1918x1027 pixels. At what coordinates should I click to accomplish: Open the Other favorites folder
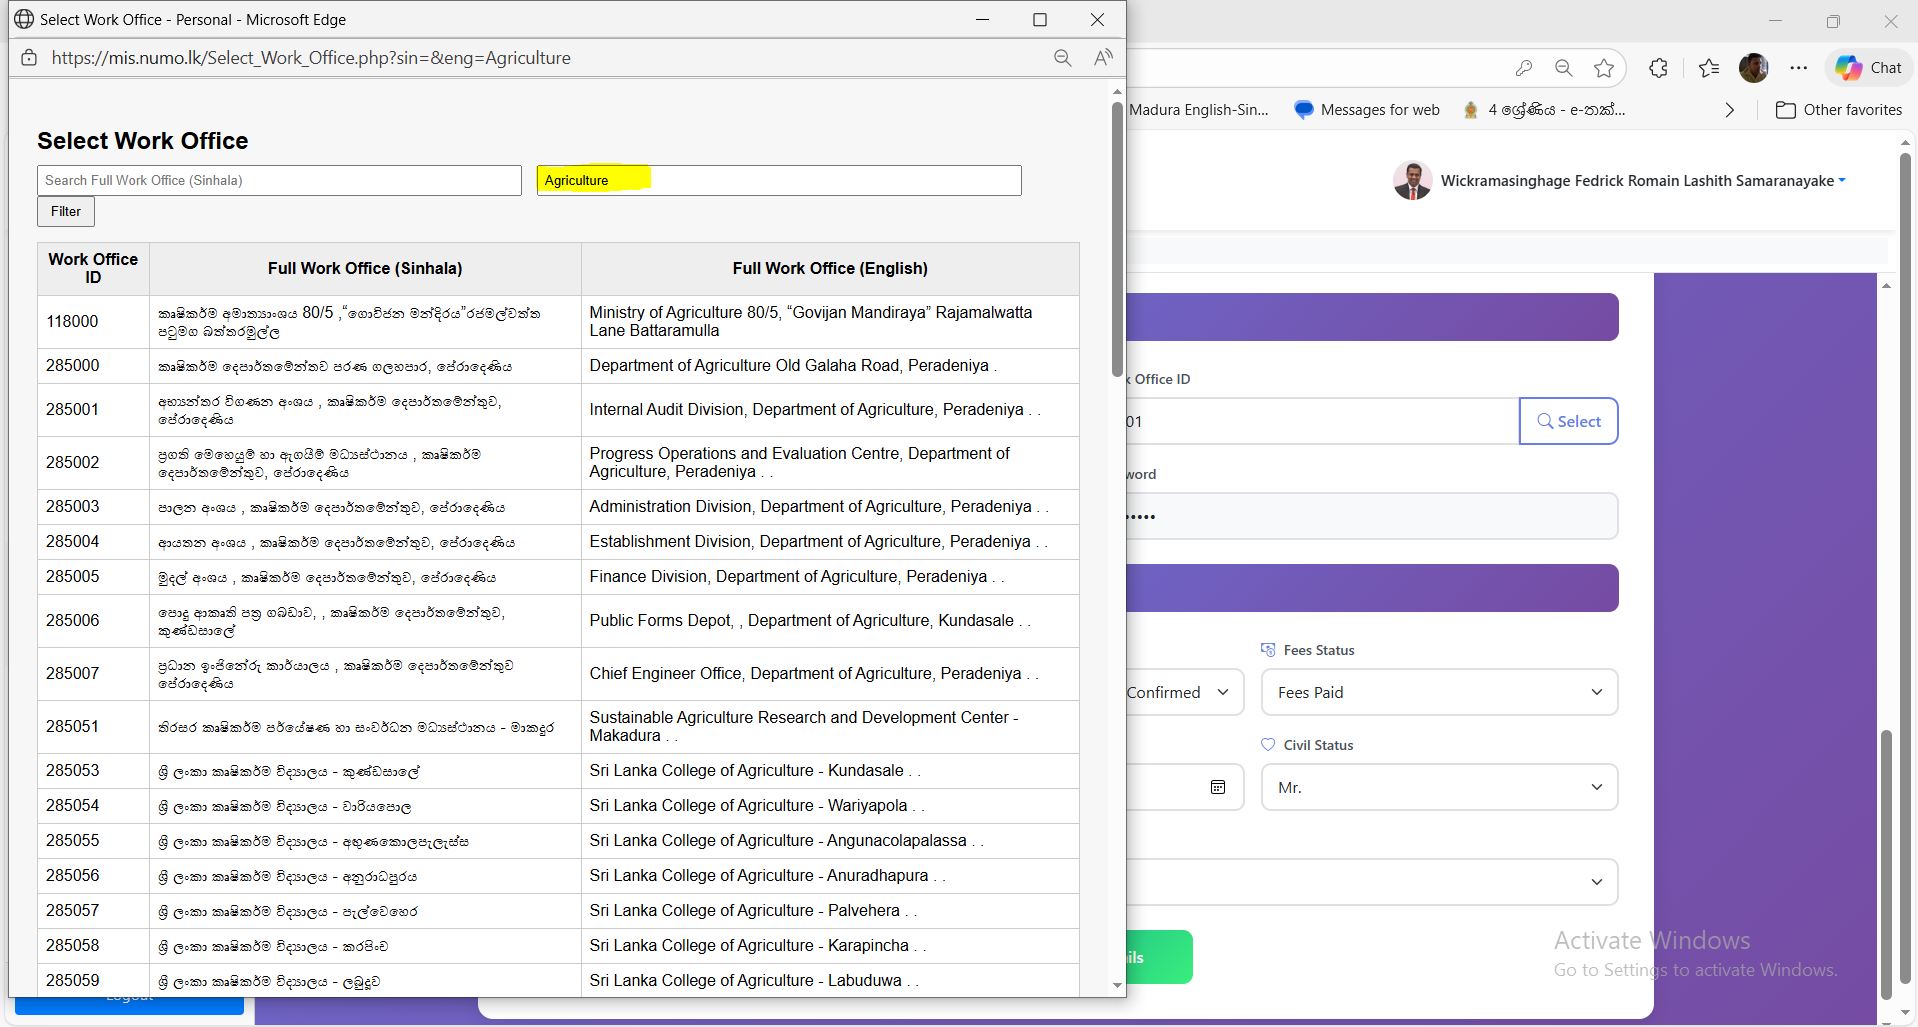(x=1838, y=110)
